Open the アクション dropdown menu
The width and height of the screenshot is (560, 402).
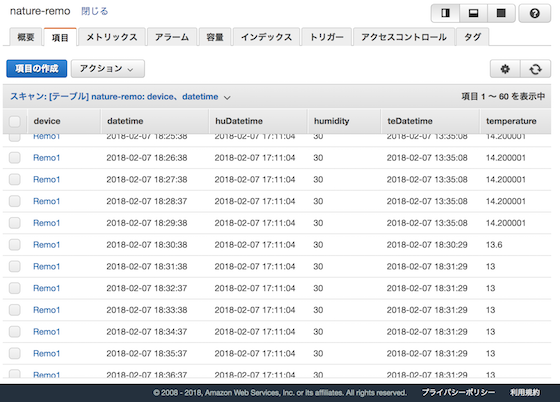108,69
